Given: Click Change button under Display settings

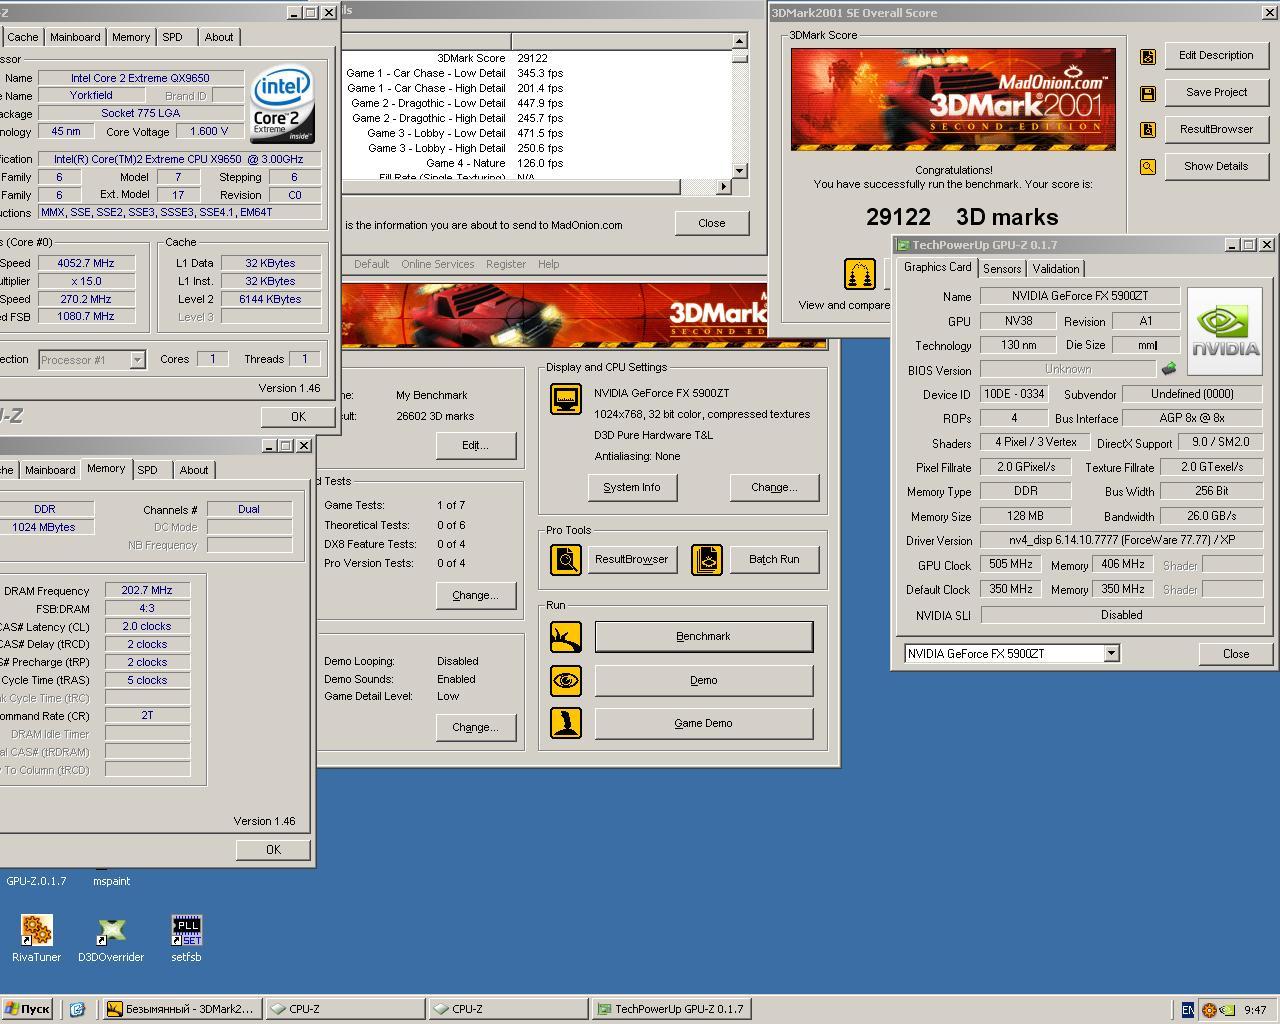Looking at the screenshot, I should [774, 487].
